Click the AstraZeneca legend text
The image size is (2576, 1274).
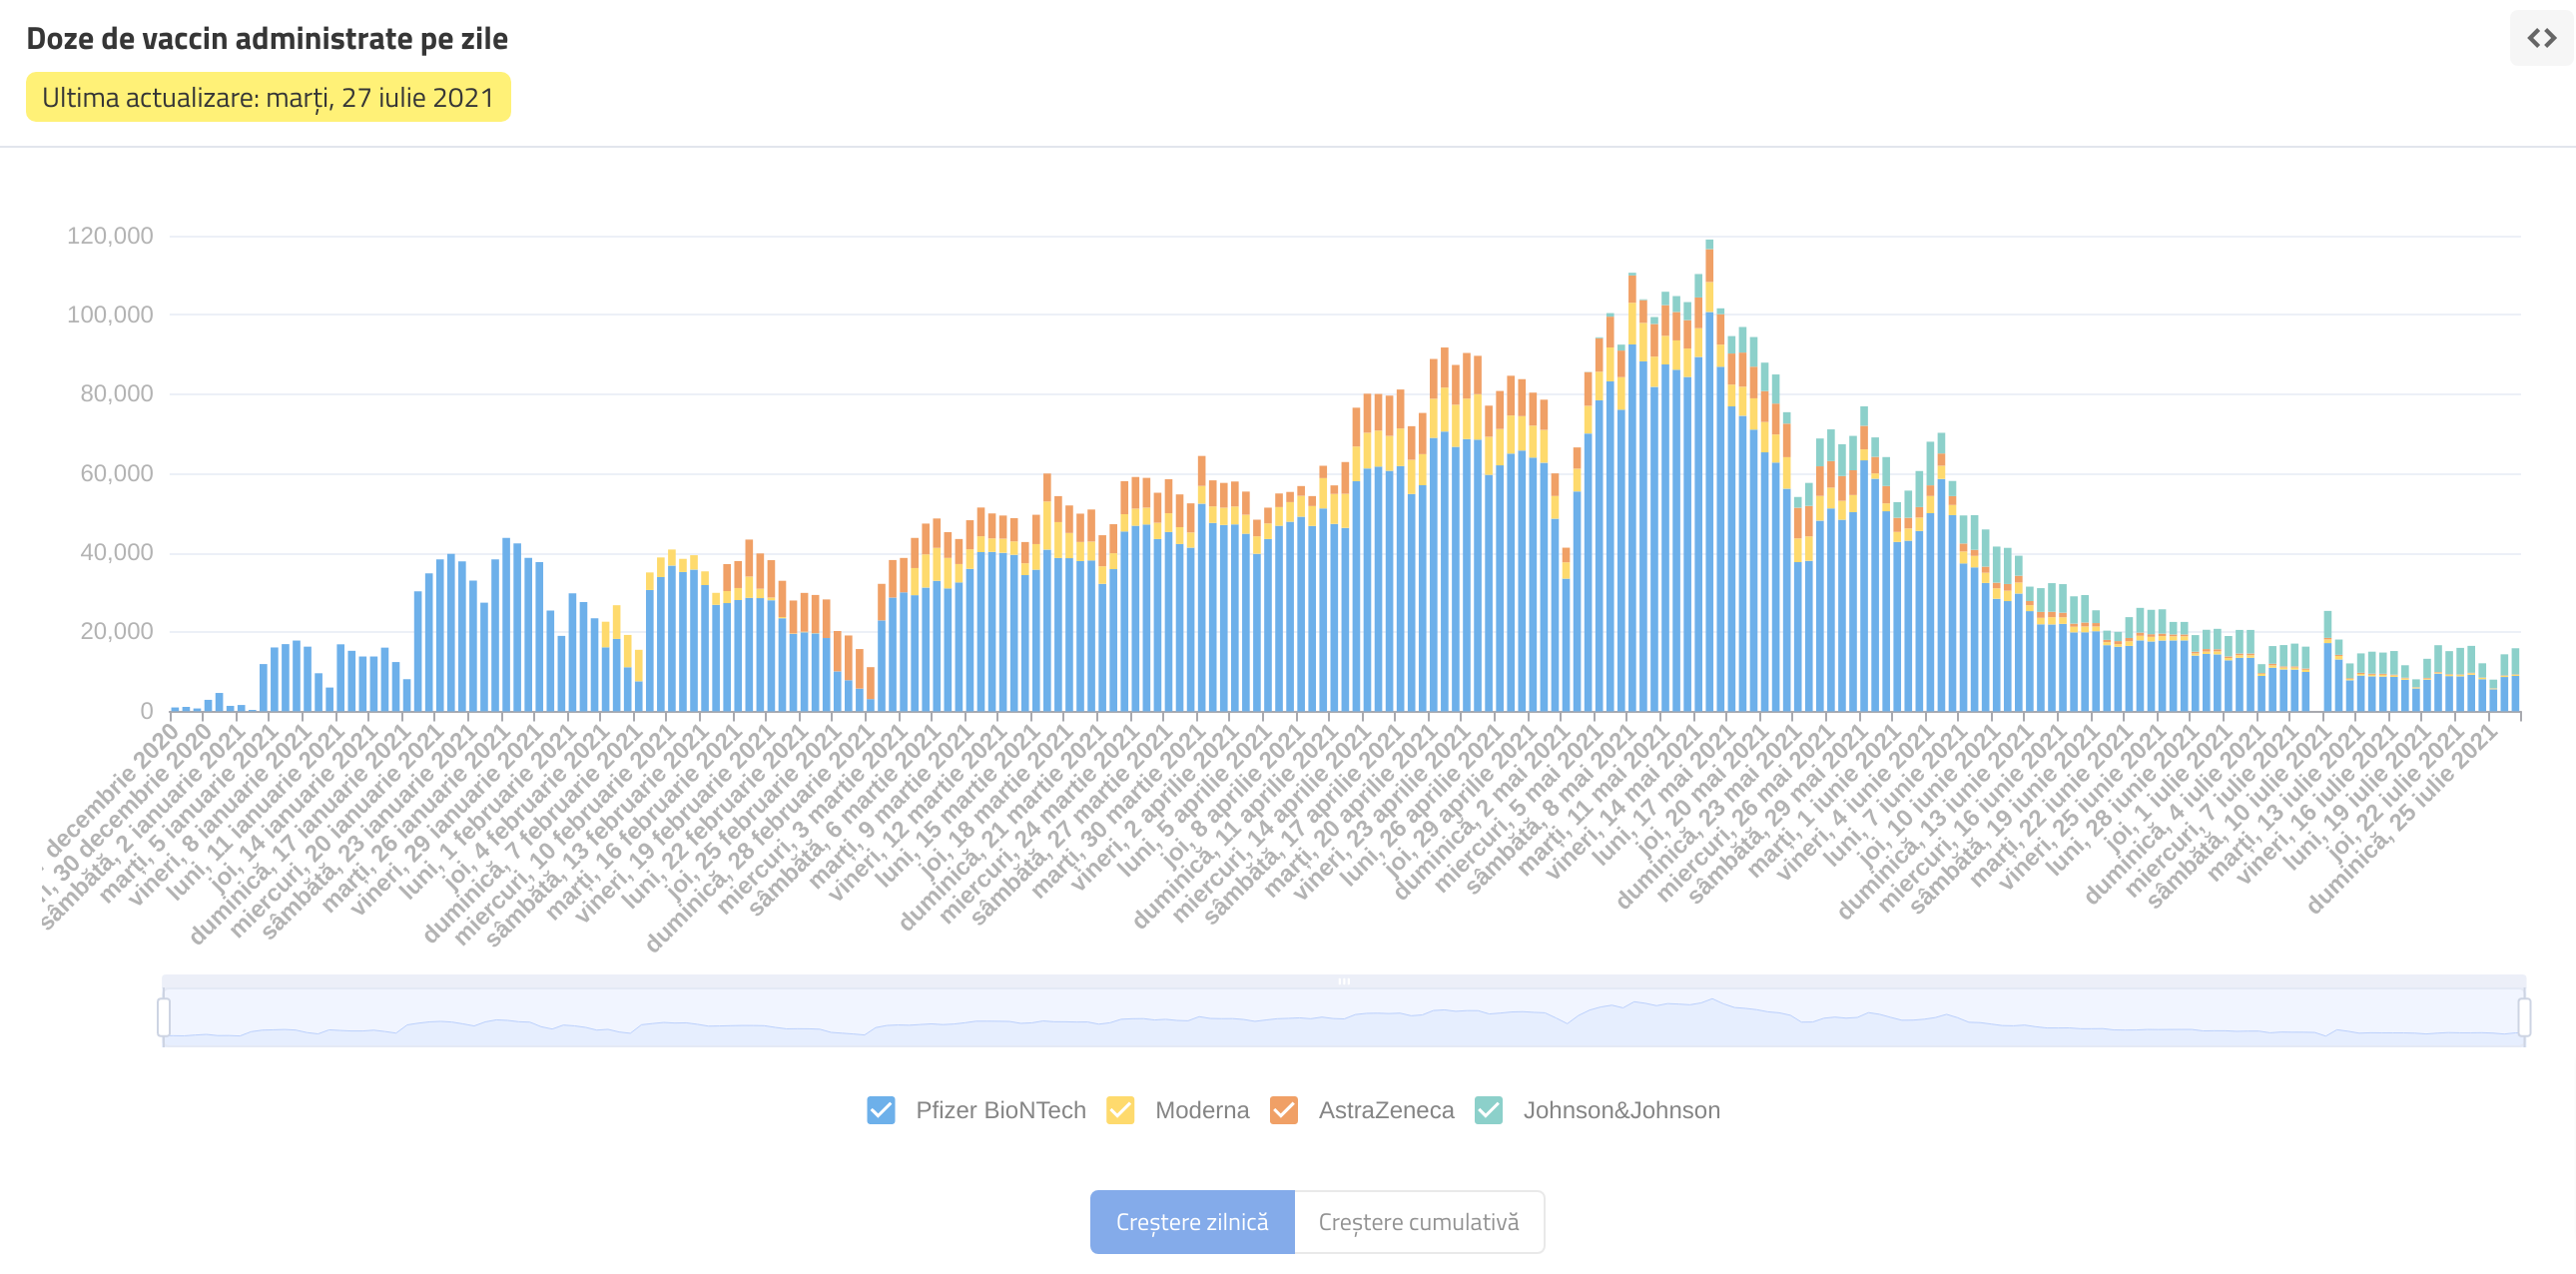click(x=1385, y=1110)
